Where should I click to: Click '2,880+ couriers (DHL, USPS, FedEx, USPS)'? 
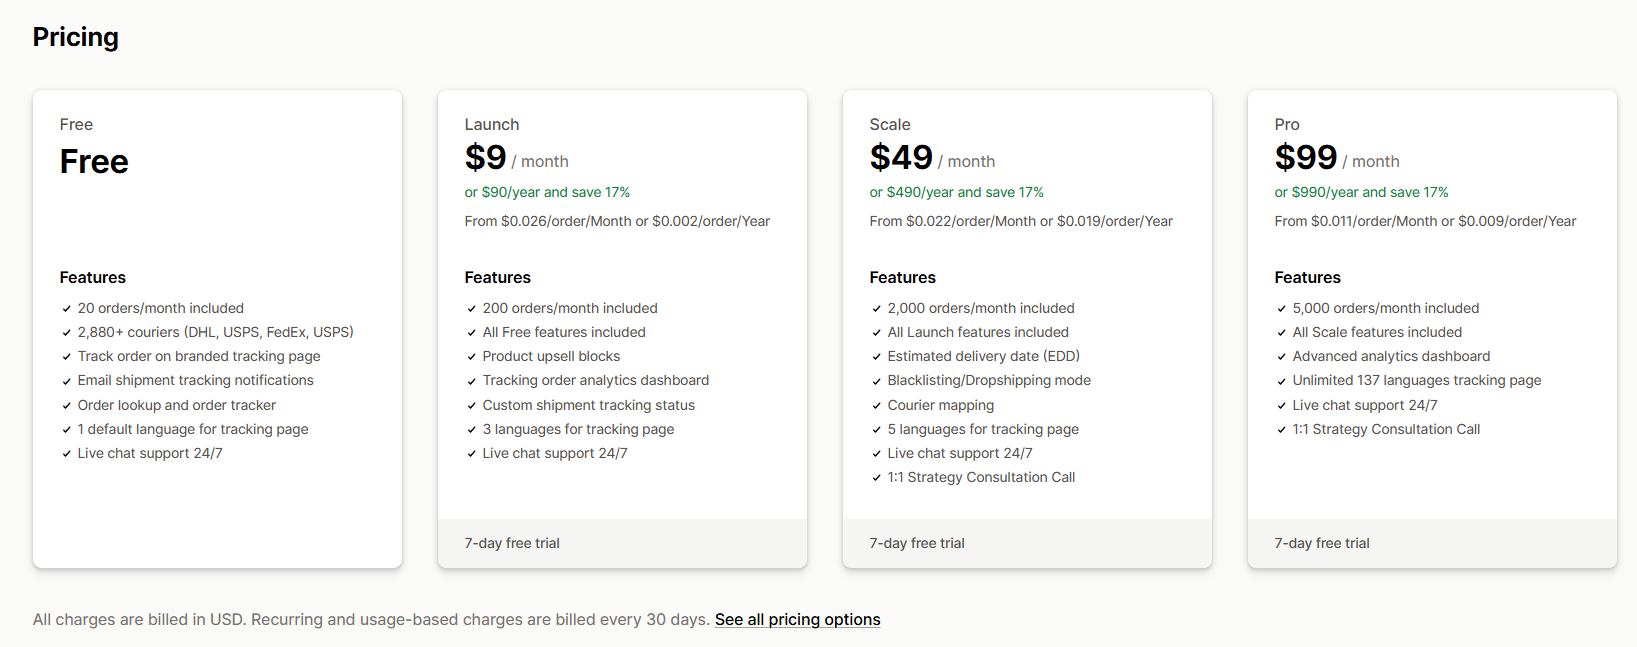coord(216,332)
